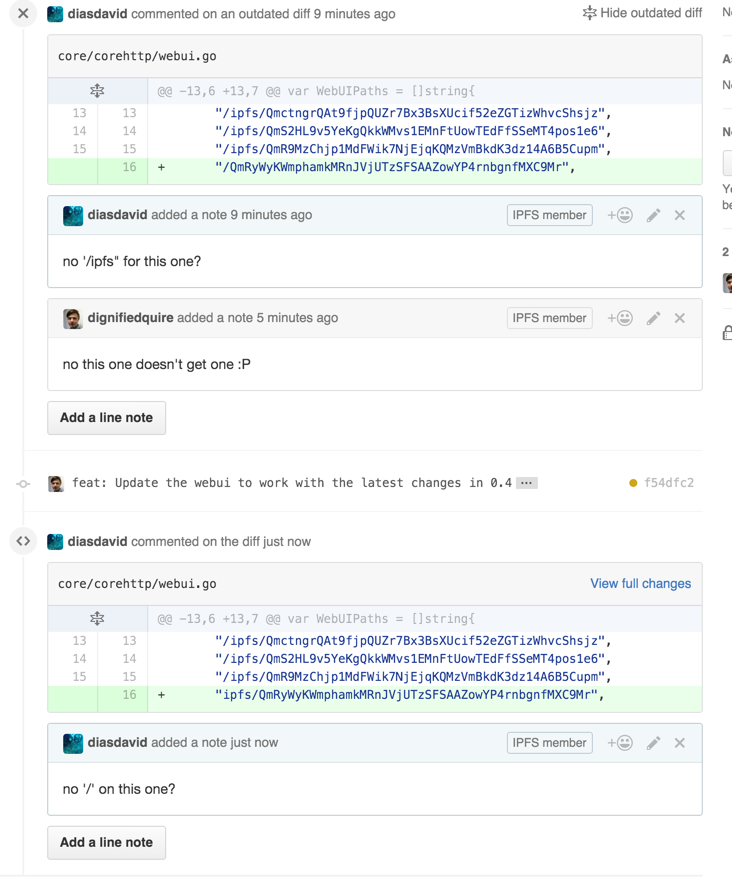
Task: Delete dignifiedquire's note
Action: 679,318
